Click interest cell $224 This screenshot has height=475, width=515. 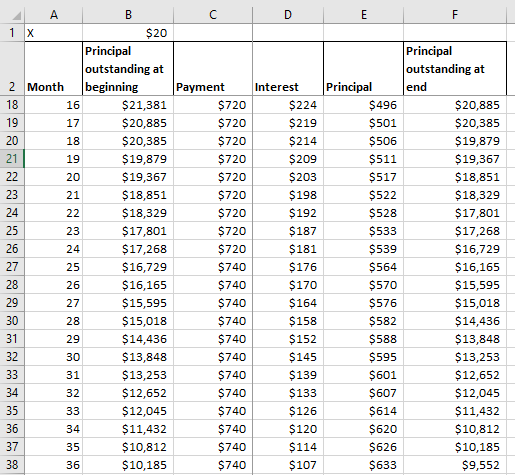pyautogui.click(x=288, y=105)
